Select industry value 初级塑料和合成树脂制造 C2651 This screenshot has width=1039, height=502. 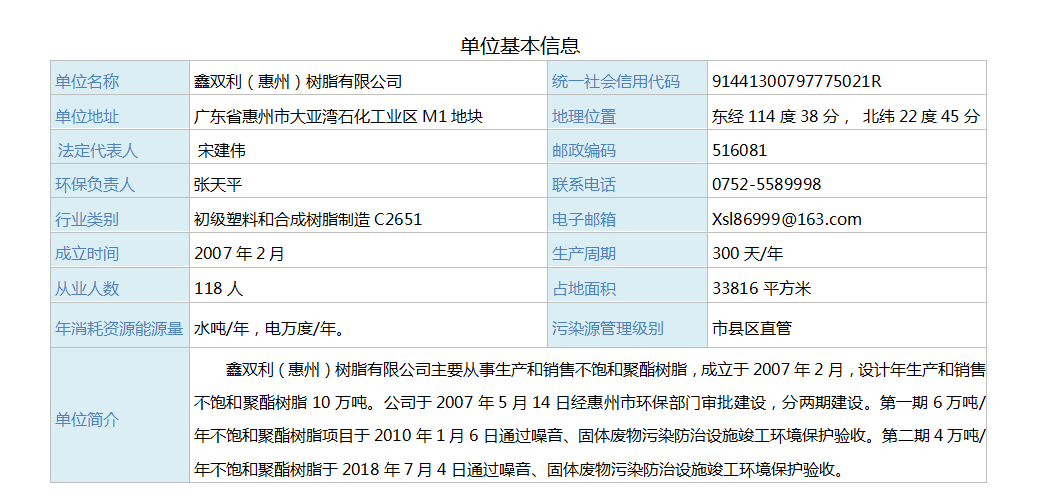(x=308, y=219)
